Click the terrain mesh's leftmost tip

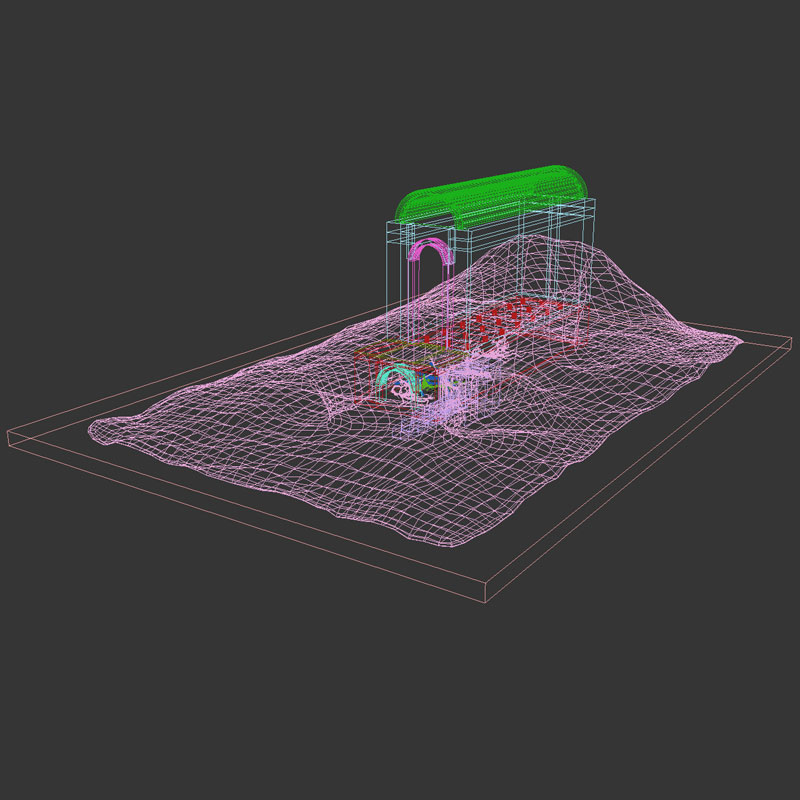coord(92,431)
